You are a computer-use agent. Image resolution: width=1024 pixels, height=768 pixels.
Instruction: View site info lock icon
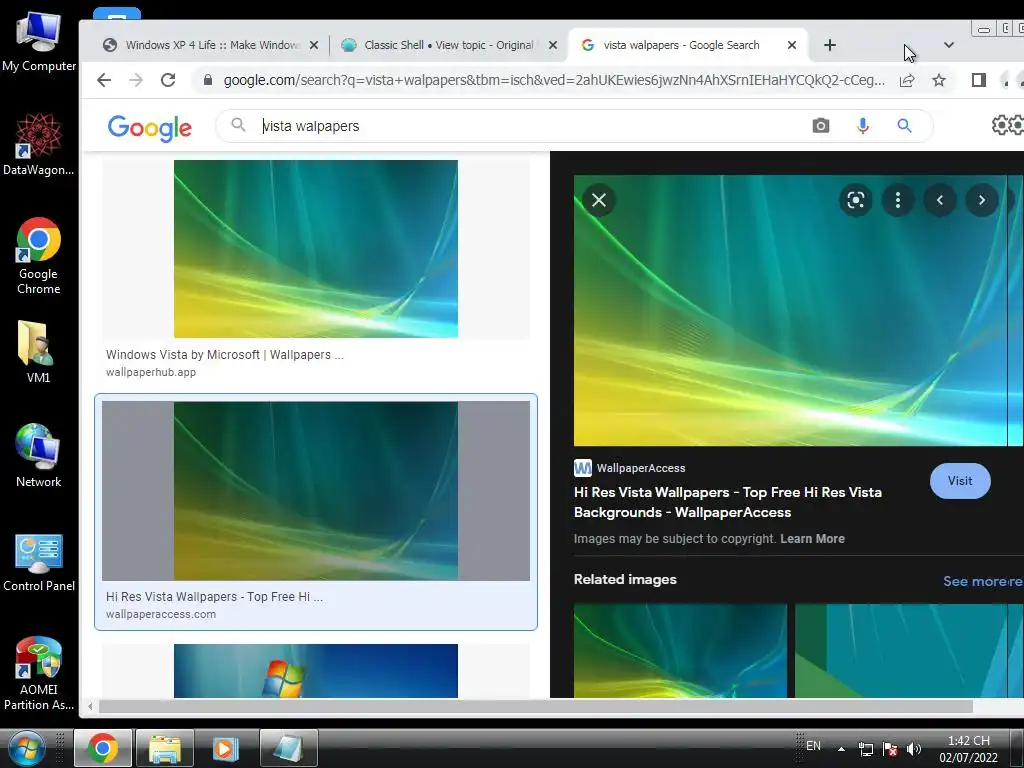pyautogui.click(x=208, y=80)
